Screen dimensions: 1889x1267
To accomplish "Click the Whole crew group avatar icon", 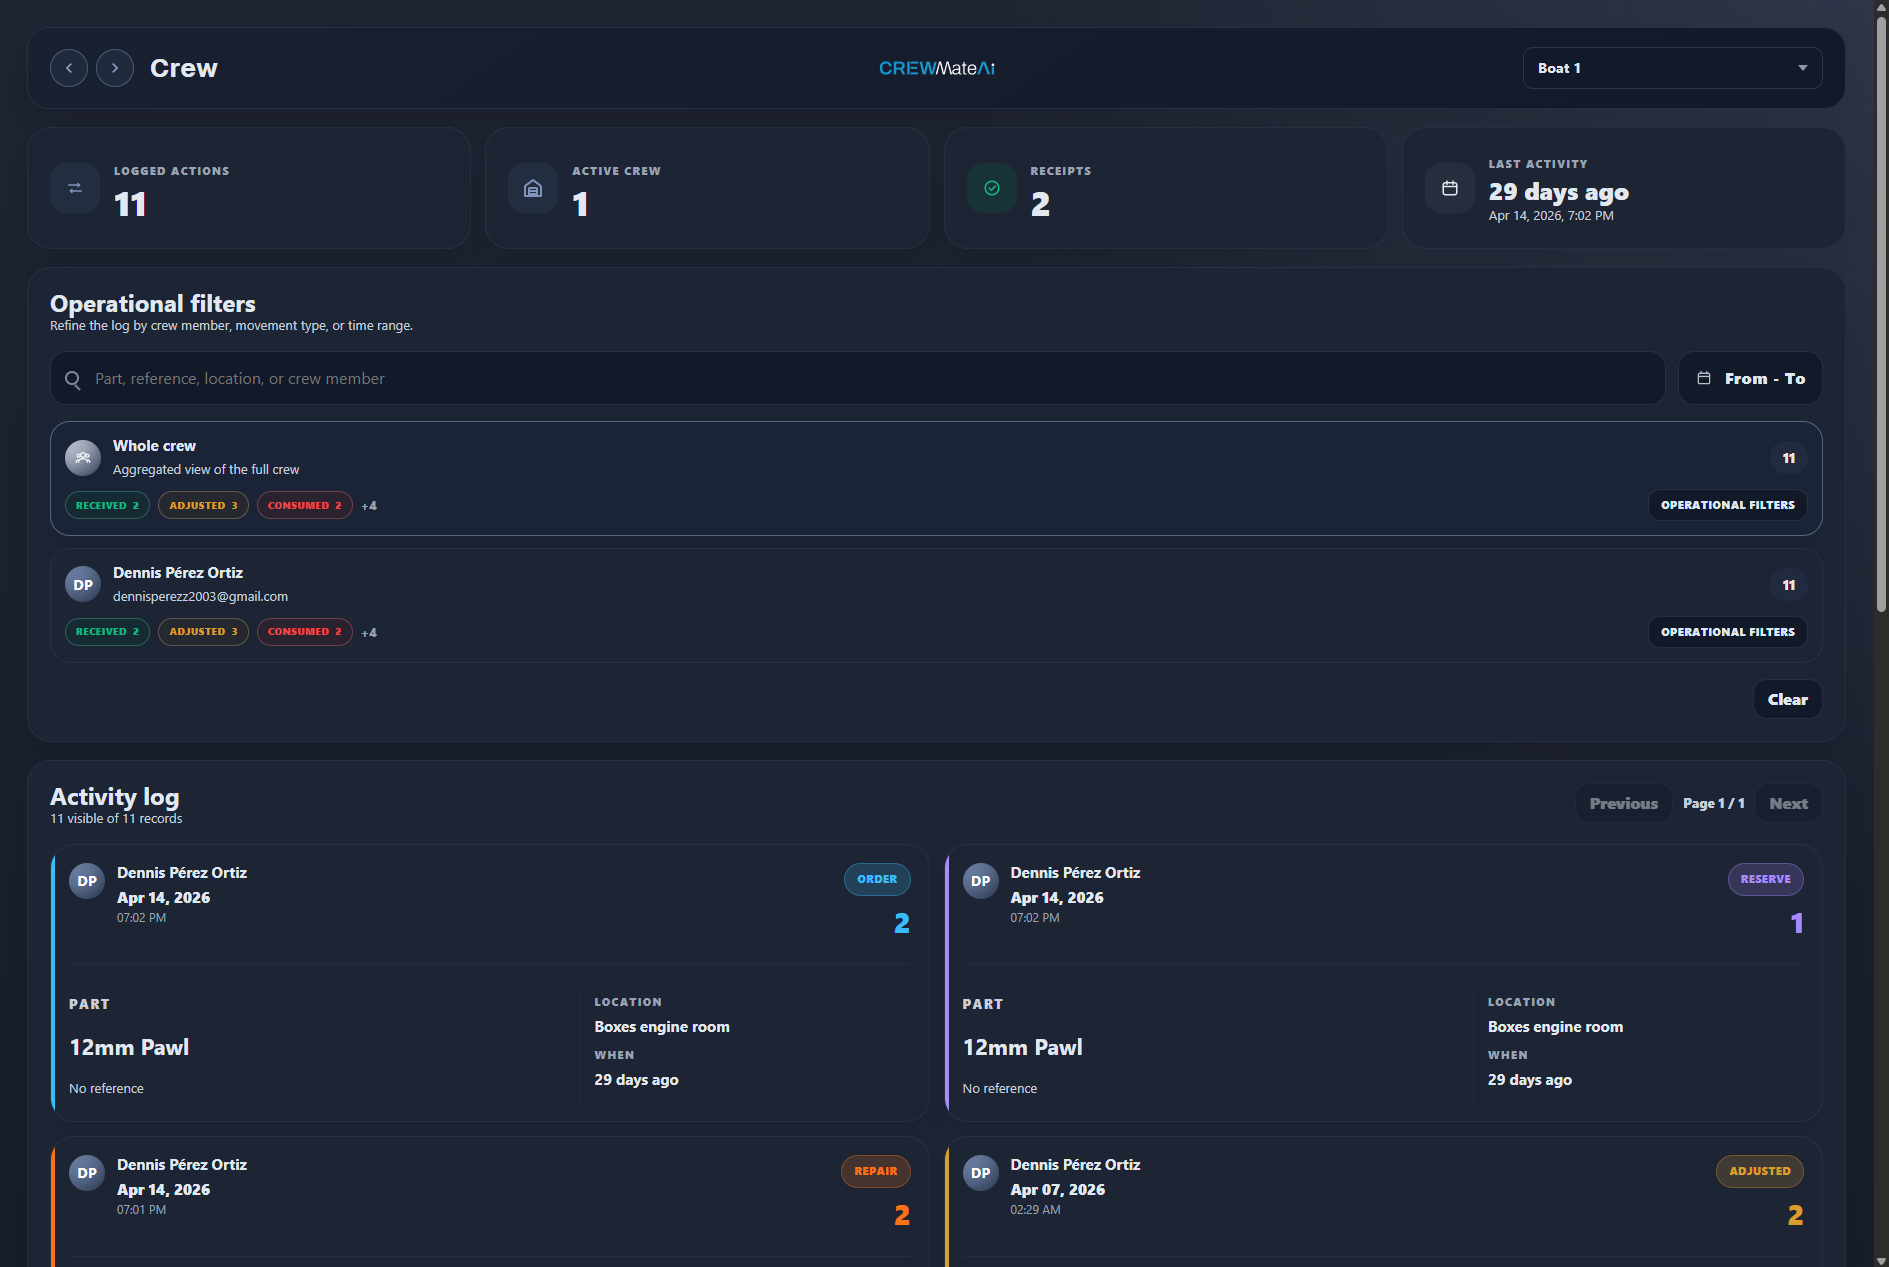I will pyautogui.click(x=83, y=458).
